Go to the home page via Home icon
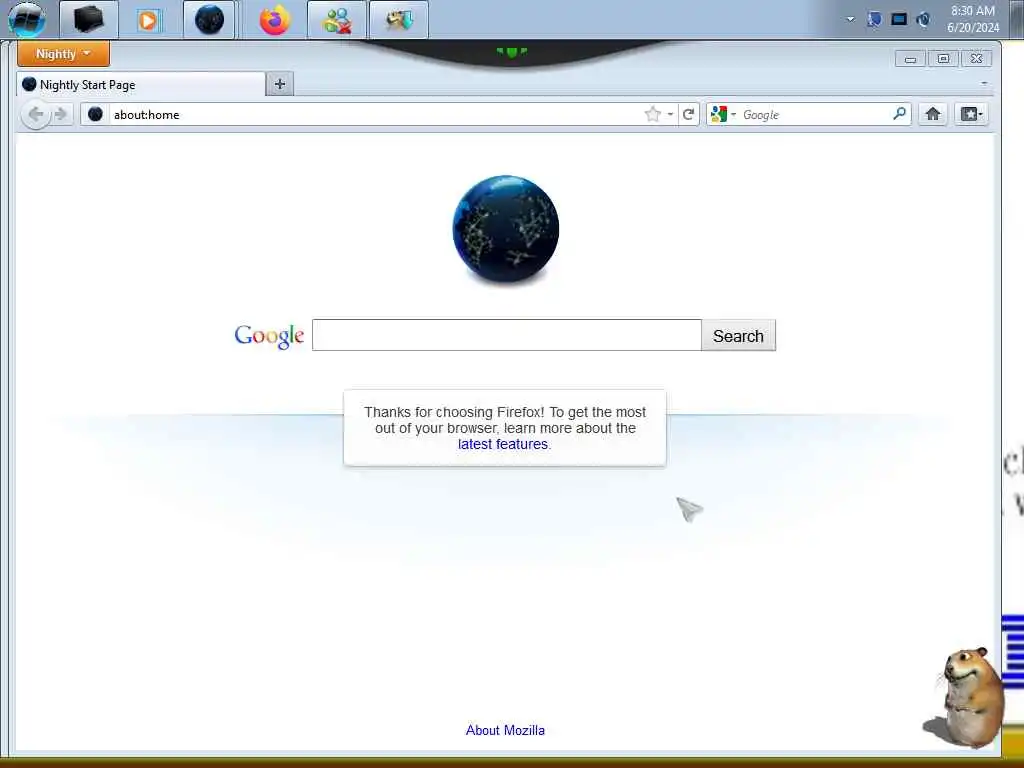 (933, 114)
